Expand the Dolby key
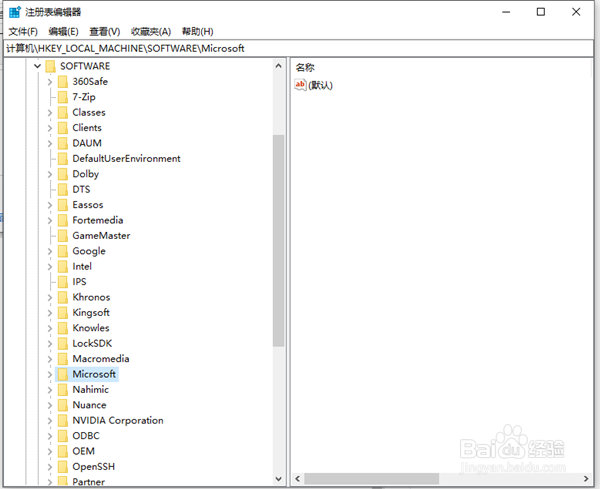600x489 pixels. pyautogui.click(x=50, y=174)
